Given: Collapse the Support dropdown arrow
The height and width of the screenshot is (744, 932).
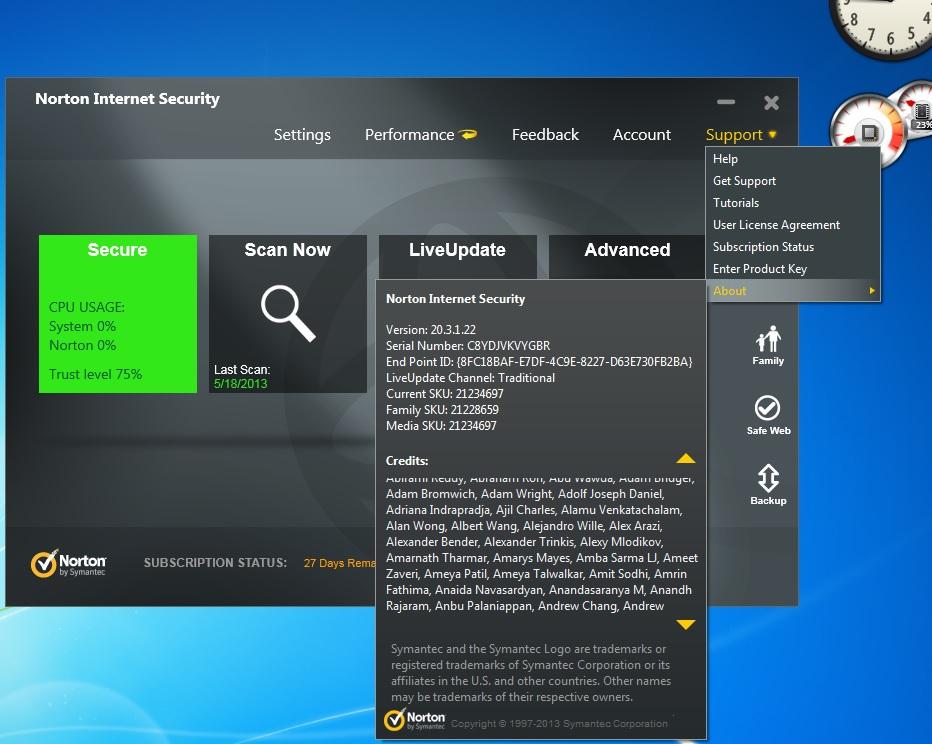Looking at the screenshot, I should [773, 134].
